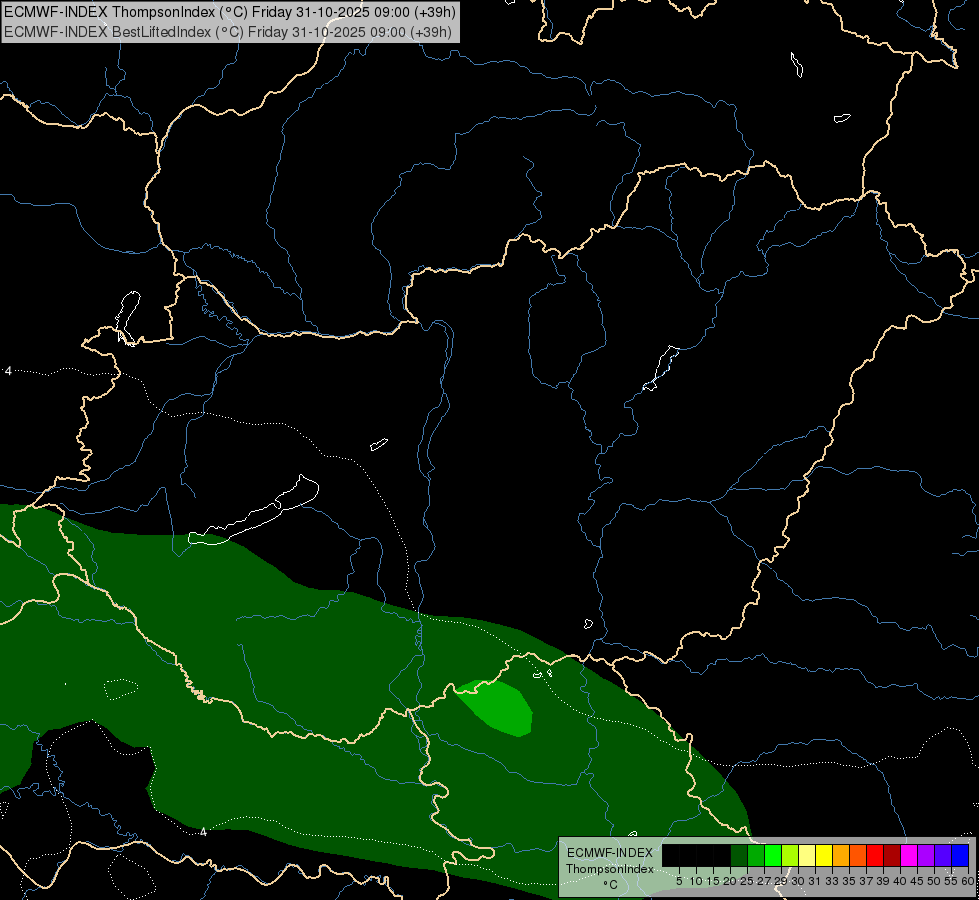979x900 pixels.
Task: Click the orange 33-35 legend swatch
Action: [x=841, y=855]
